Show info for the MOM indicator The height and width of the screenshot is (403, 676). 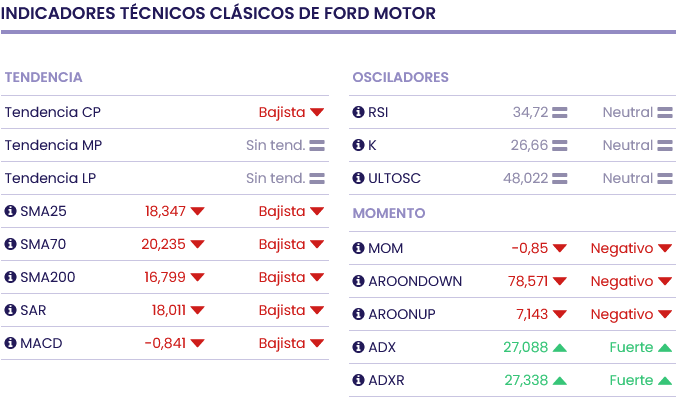[359, 248]
